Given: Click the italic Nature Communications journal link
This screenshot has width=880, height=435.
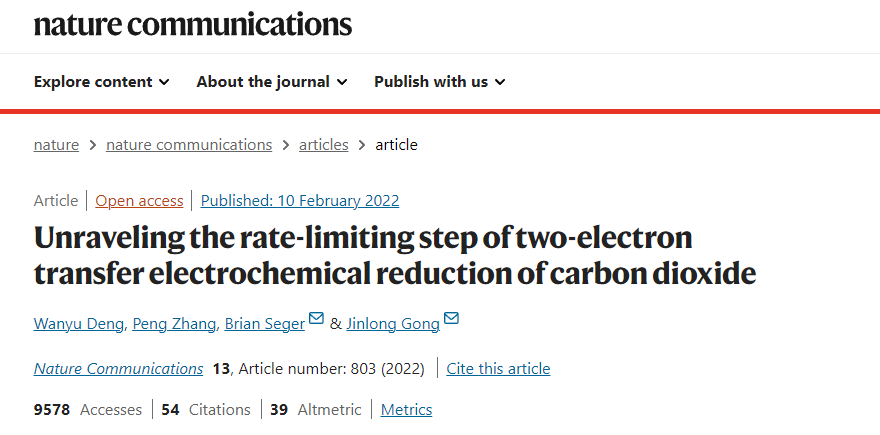Looking at the screenshot, I should click(x=118, y=369).
